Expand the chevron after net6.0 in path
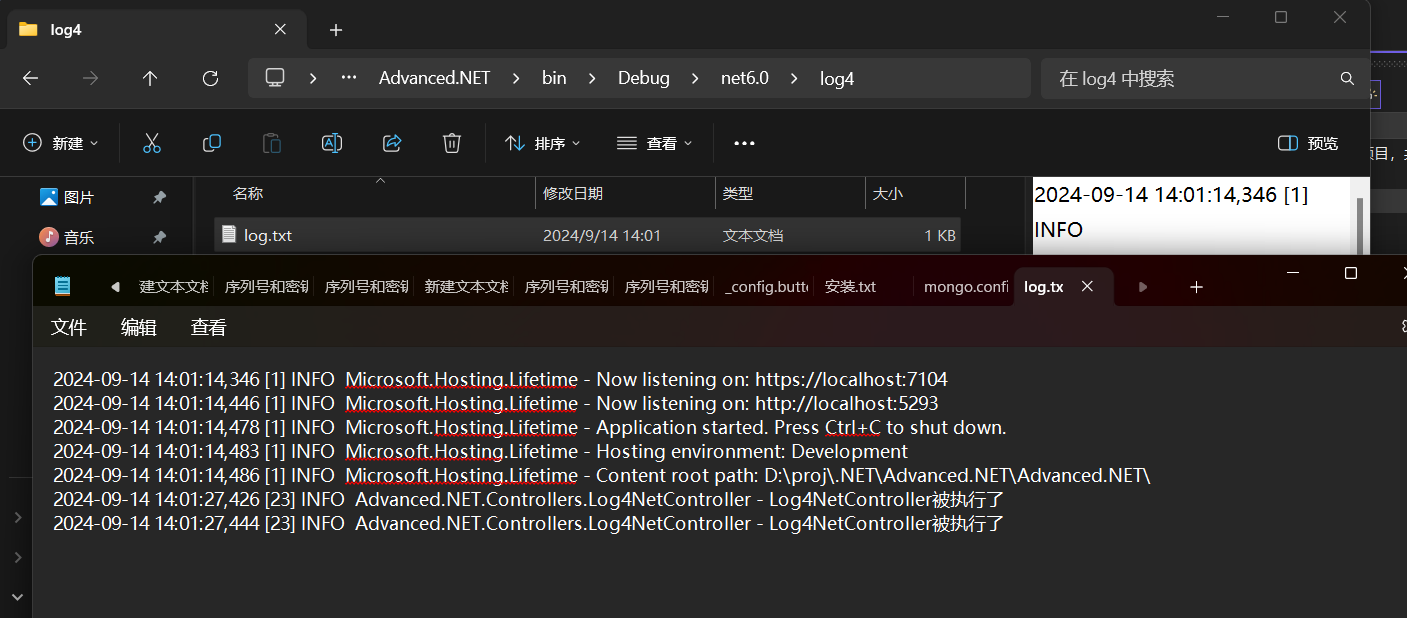Screen dimensions: 1407x618 pyautogui.click(x=795, y=78)
